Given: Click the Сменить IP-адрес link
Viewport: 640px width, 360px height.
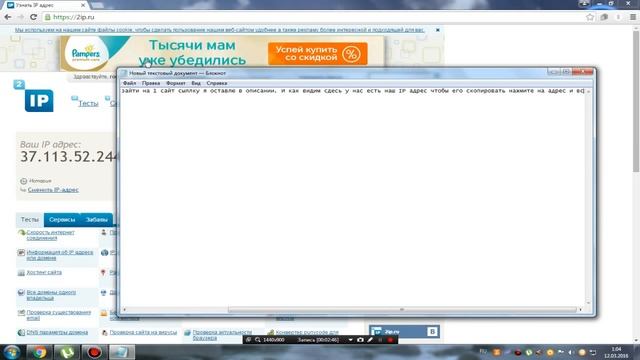Looking at the screenshot, I should tap(53, 190).
